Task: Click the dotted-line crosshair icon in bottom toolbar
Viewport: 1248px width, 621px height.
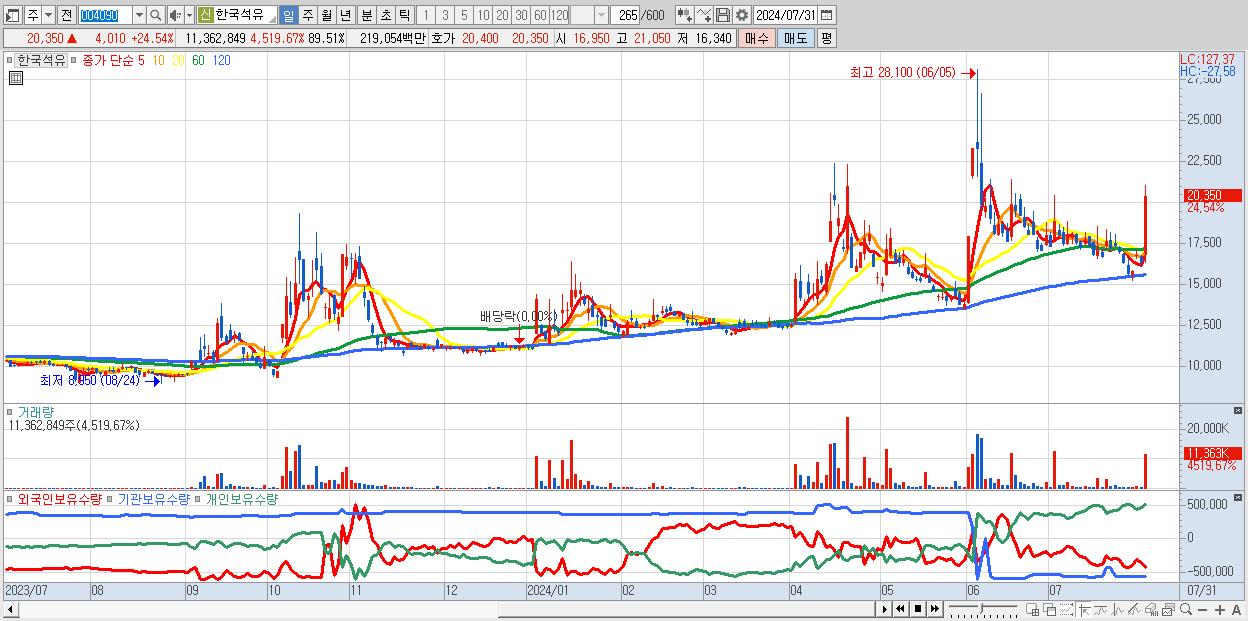Action: (1066, 609)
